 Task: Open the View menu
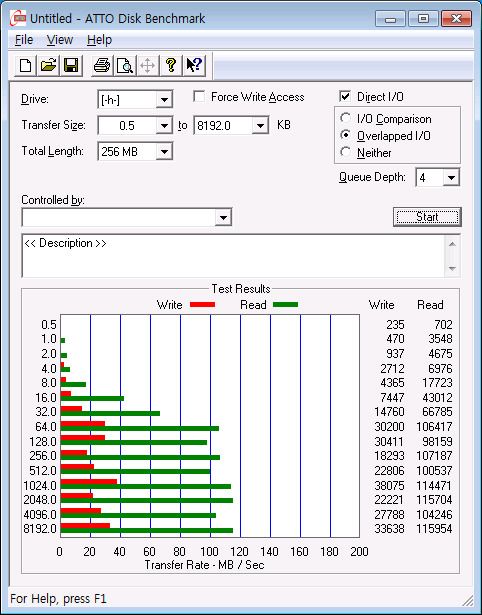(x=60, y=40)
